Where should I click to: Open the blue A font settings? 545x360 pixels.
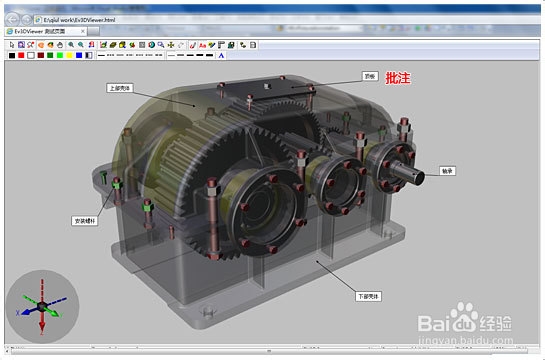point(221,55)
